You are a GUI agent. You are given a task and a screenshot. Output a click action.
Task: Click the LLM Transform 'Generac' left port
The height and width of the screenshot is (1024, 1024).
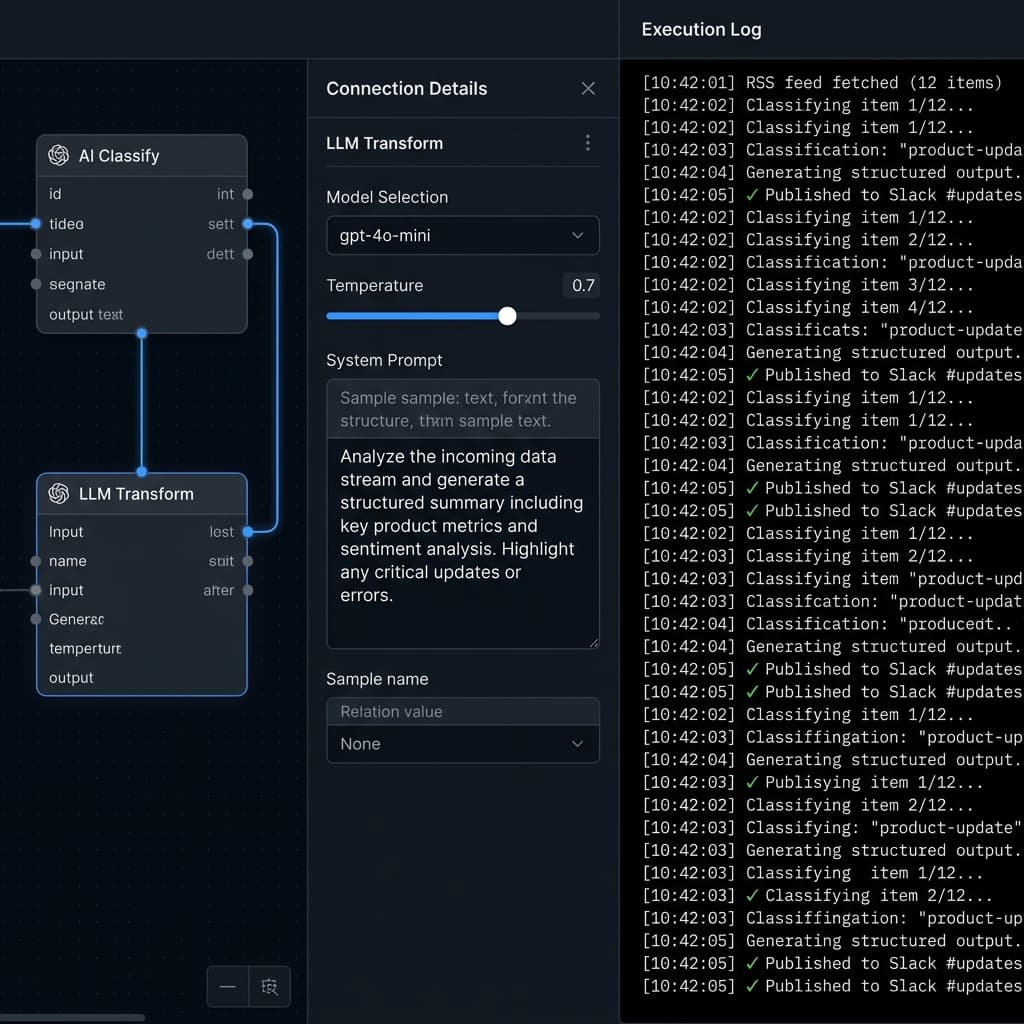tap(36, 619)
